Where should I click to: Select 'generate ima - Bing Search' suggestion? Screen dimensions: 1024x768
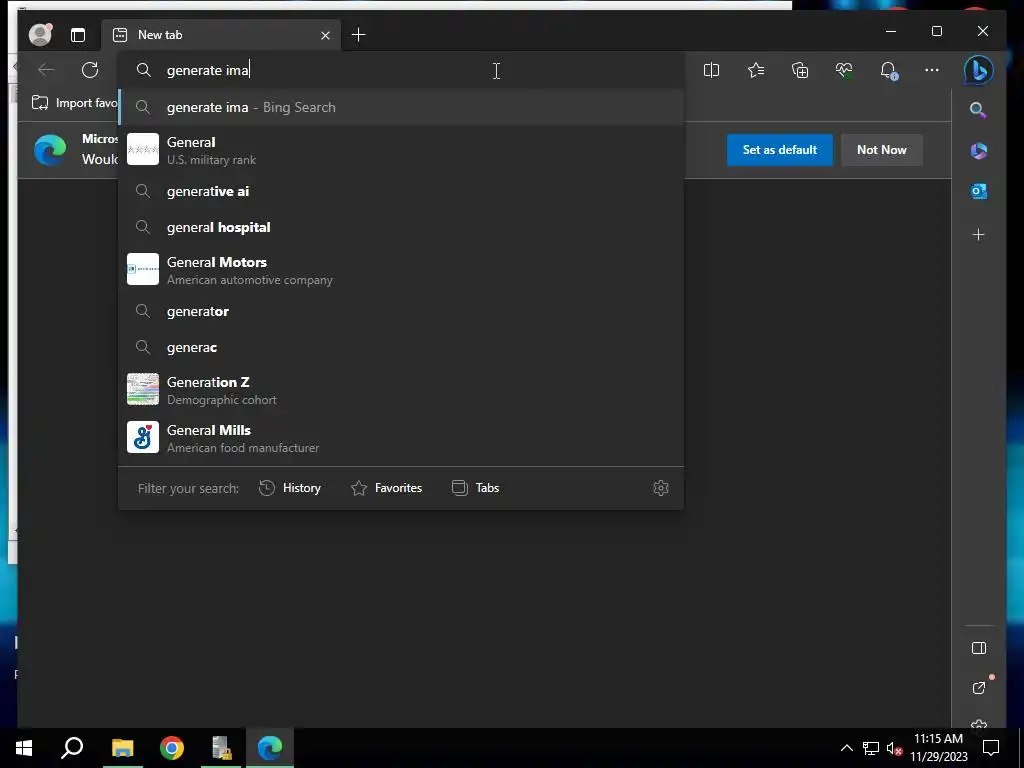(401, 107)
